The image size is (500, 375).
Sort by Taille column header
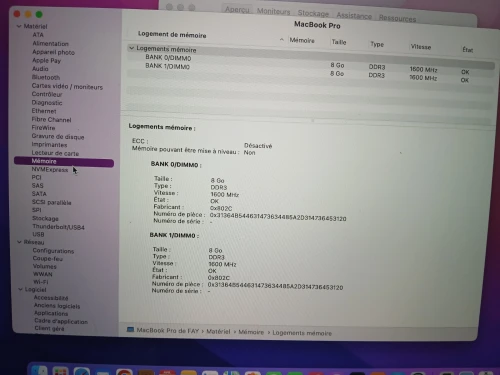(x=339, y=42)
